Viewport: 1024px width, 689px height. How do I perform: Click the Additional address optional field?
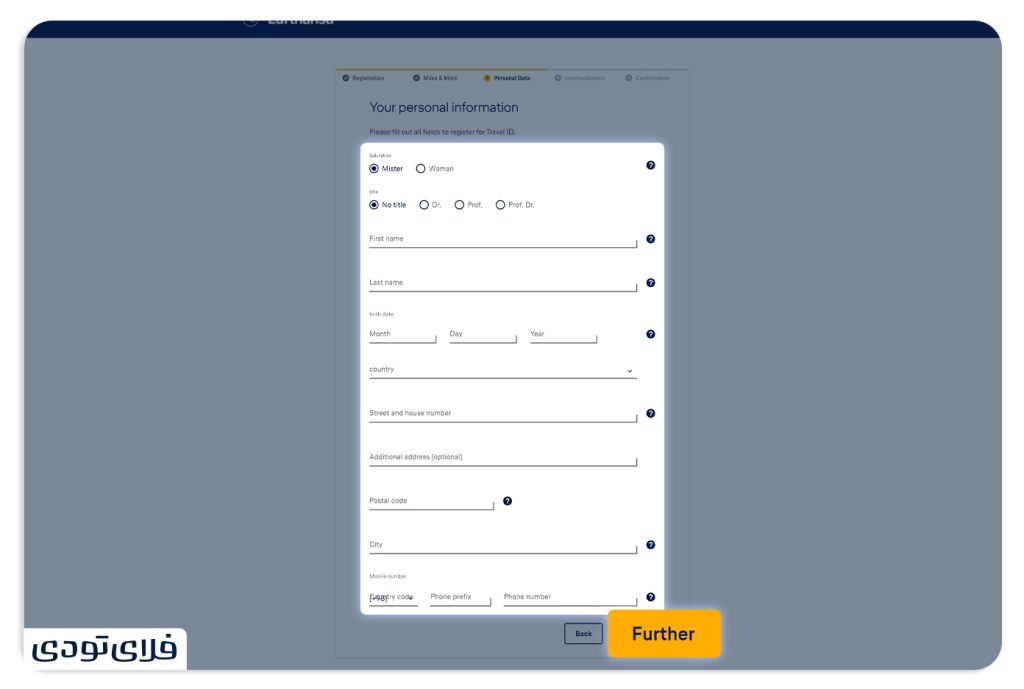pyautogui.click(x=502, y=458)
